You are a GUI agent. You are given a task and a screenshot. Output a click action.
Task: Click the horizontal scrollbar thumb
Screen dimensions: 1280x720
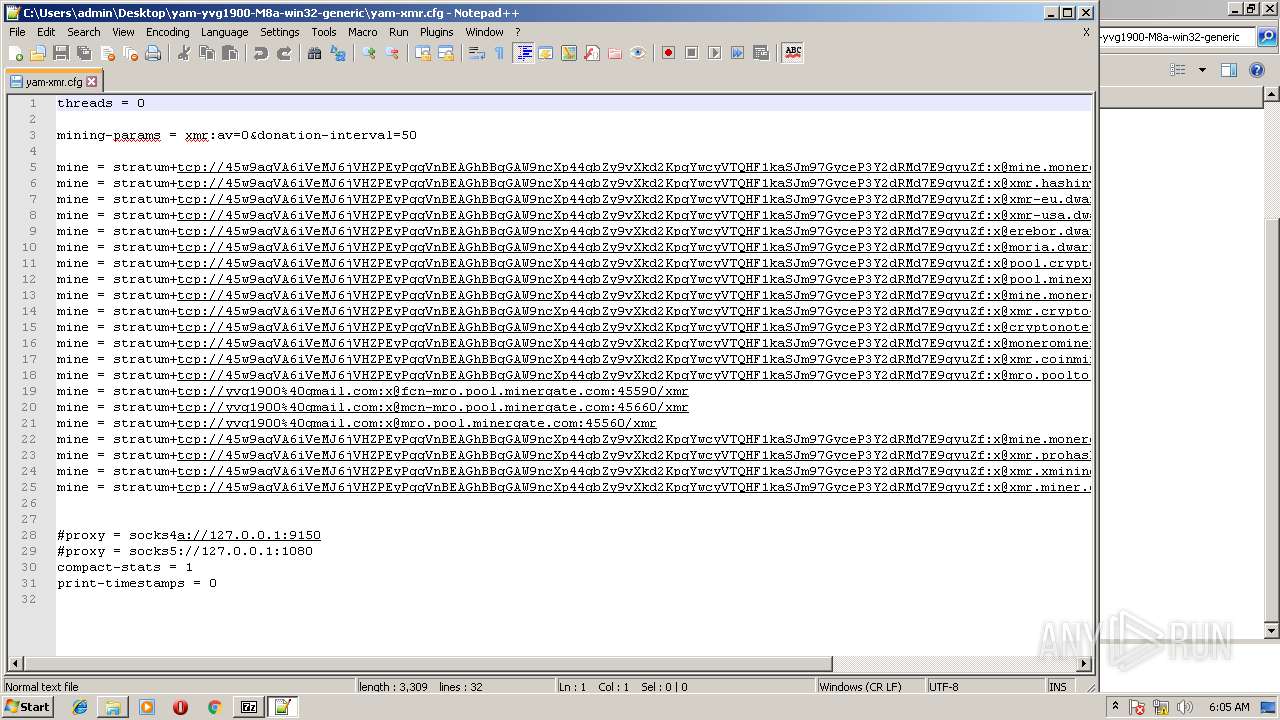click(x=428, y=663)
